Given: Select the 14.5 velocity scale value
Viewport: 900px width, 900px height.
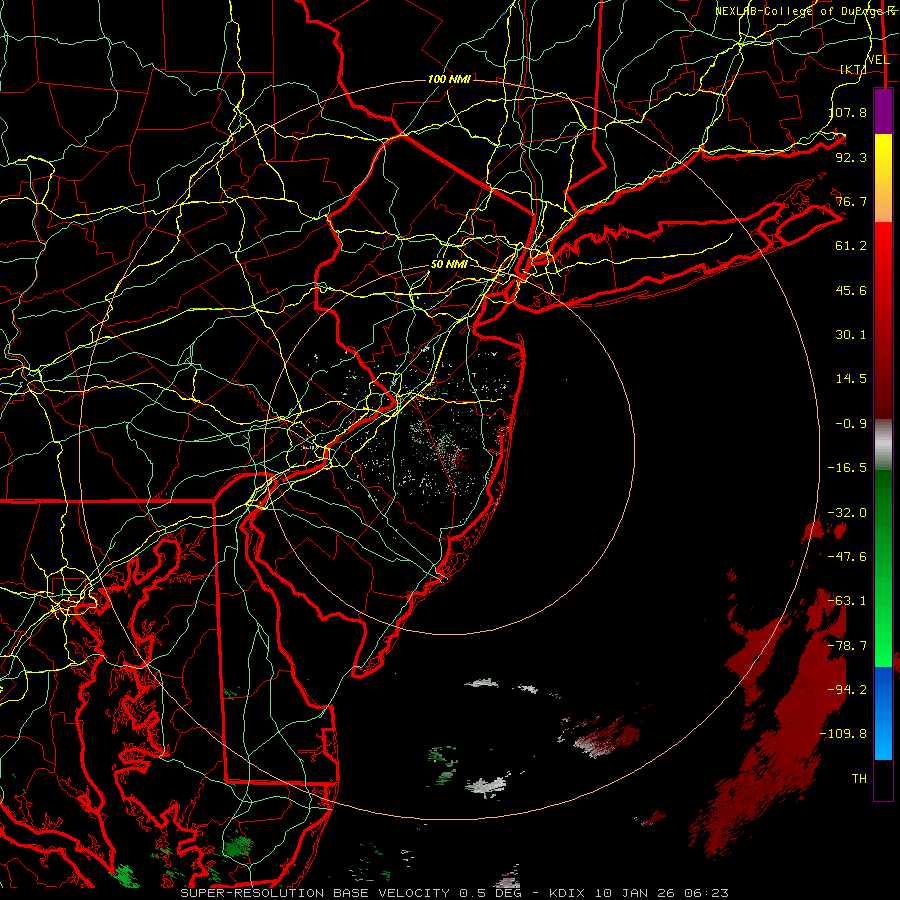Looking at the screenshot, I should [851, 379].
